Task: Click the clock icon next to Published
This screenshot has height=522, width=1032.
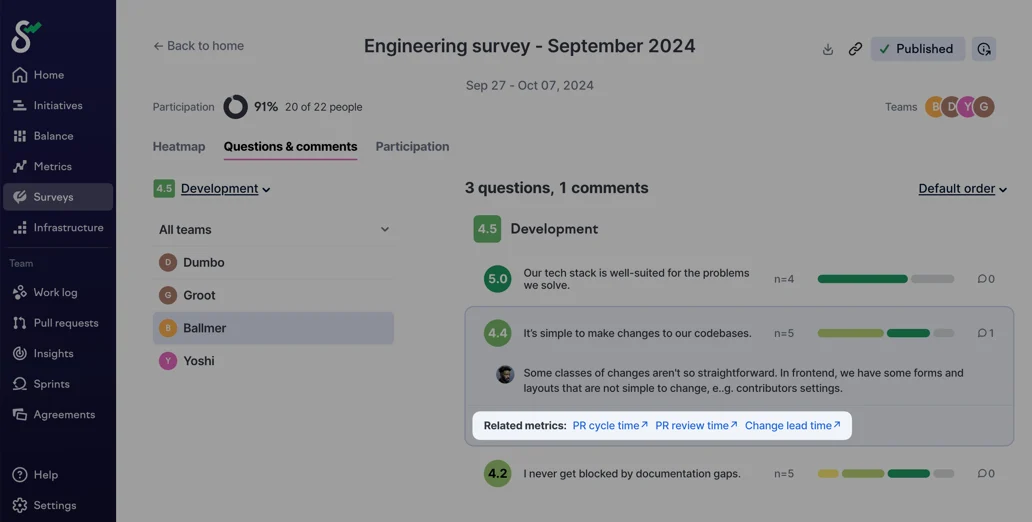Action: 984,49
